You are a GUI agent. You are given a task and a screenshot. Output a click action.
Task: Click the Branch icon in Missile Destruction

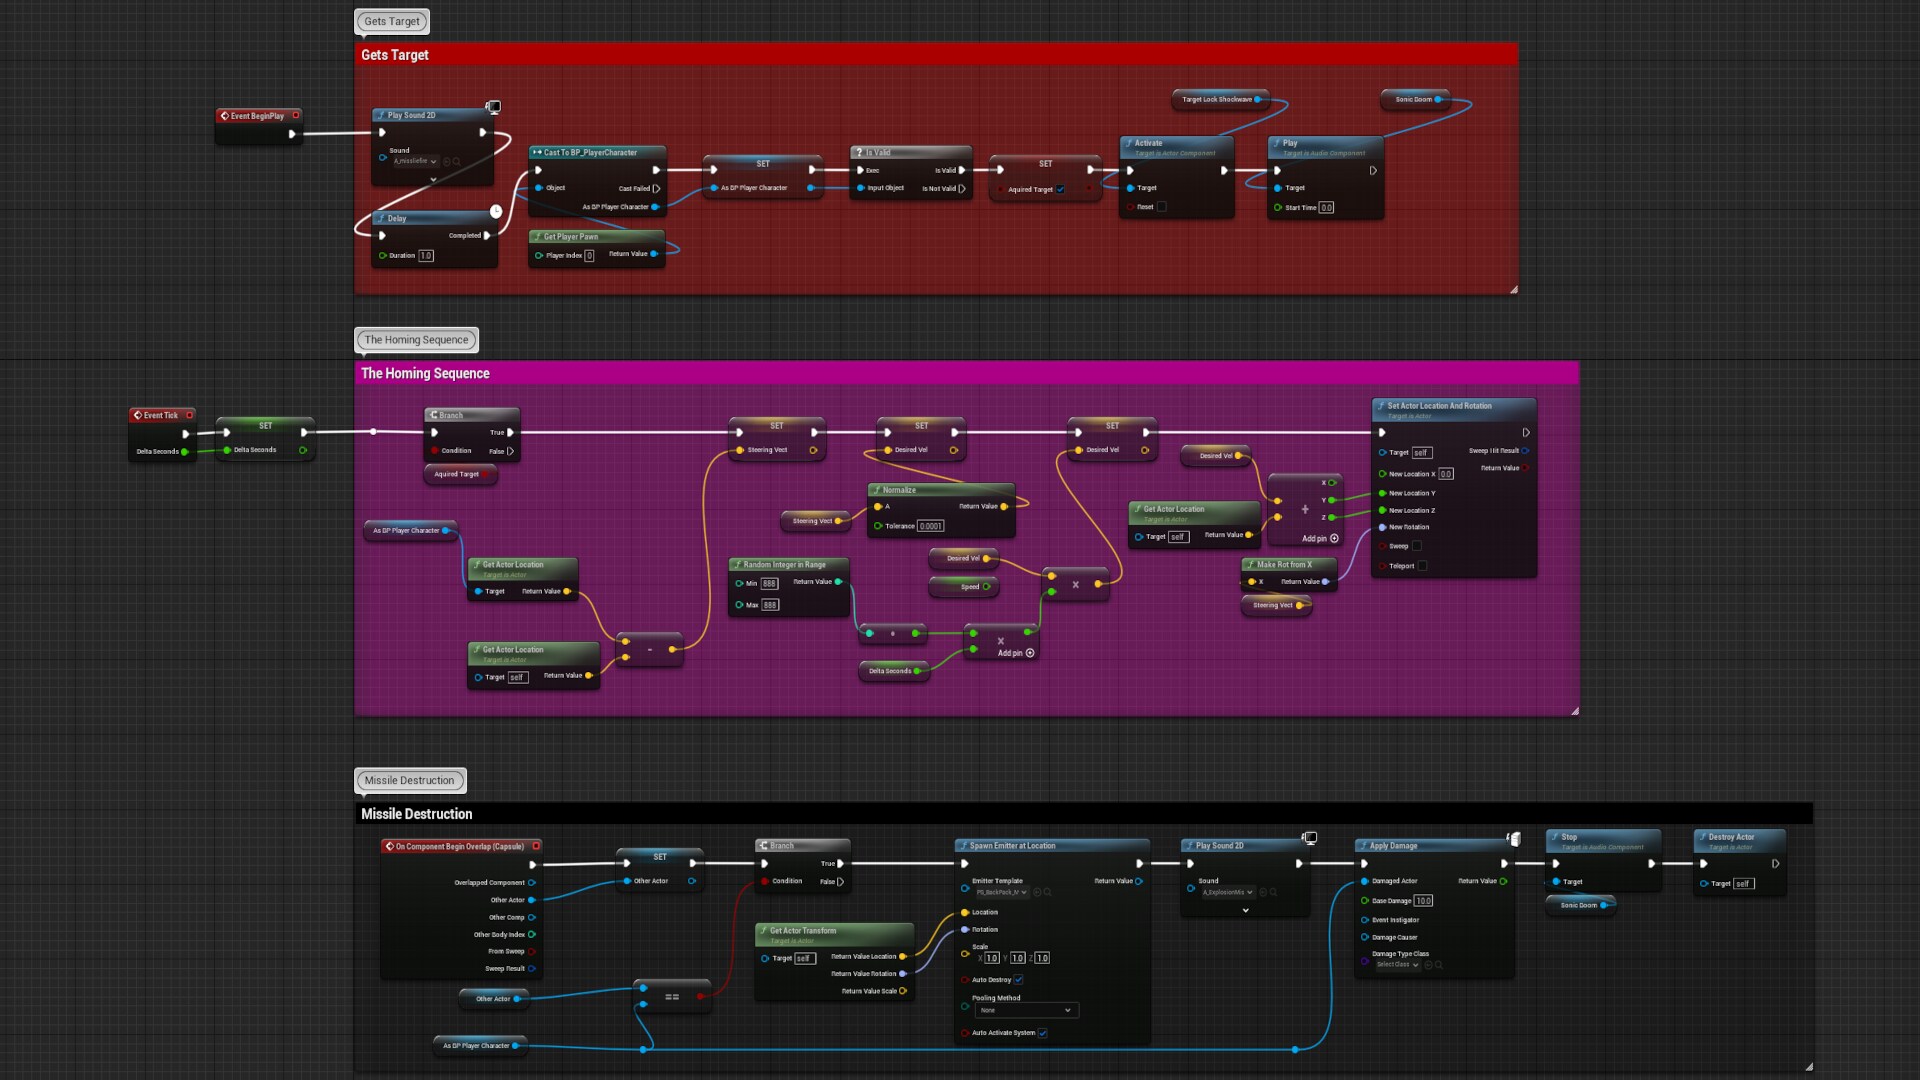click(763, 846)
